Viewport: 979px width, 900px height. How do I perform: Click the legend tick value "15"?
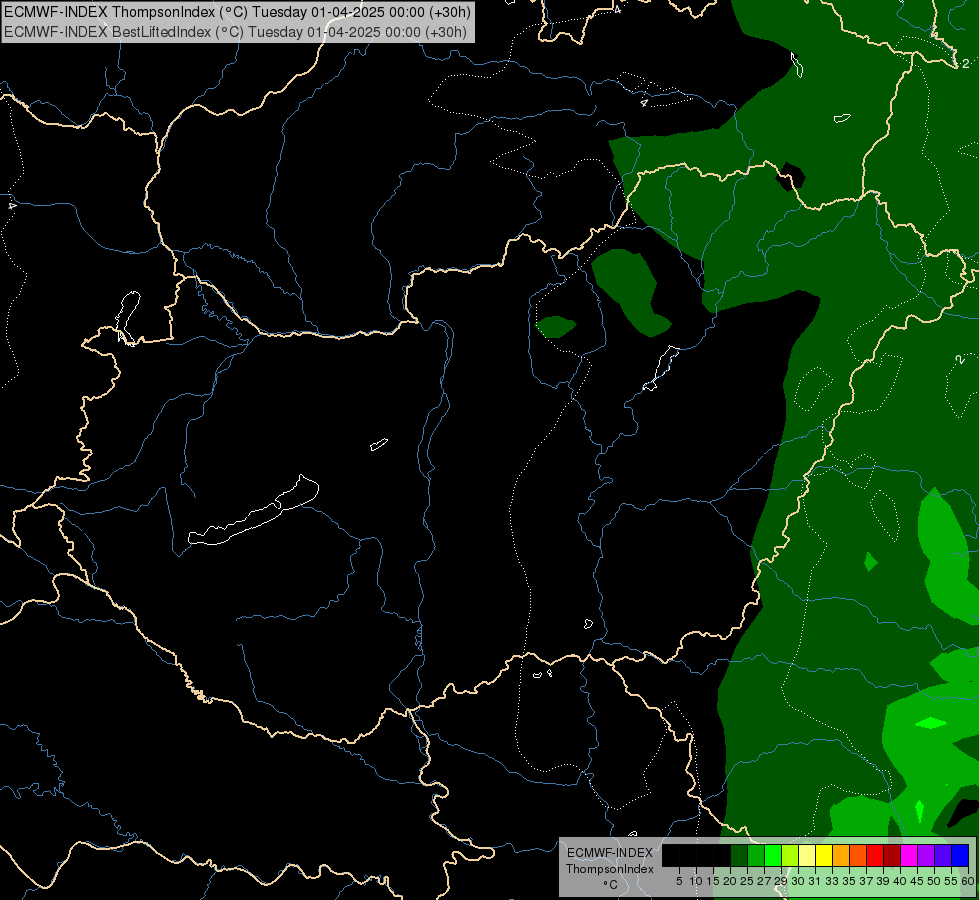pyautogui.click(x=713, y=881)
